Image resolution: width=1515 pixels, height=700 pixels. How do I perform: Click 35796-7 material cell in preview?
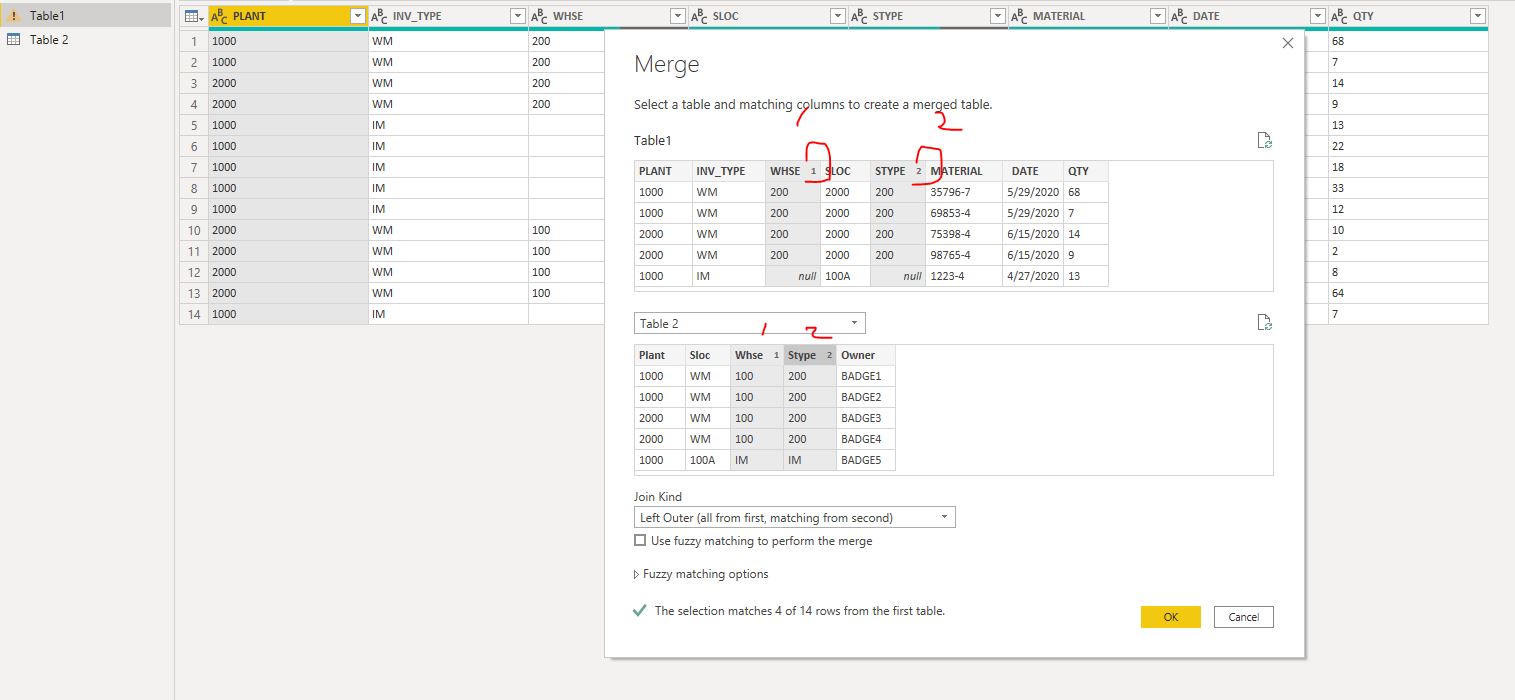point(964,192)
